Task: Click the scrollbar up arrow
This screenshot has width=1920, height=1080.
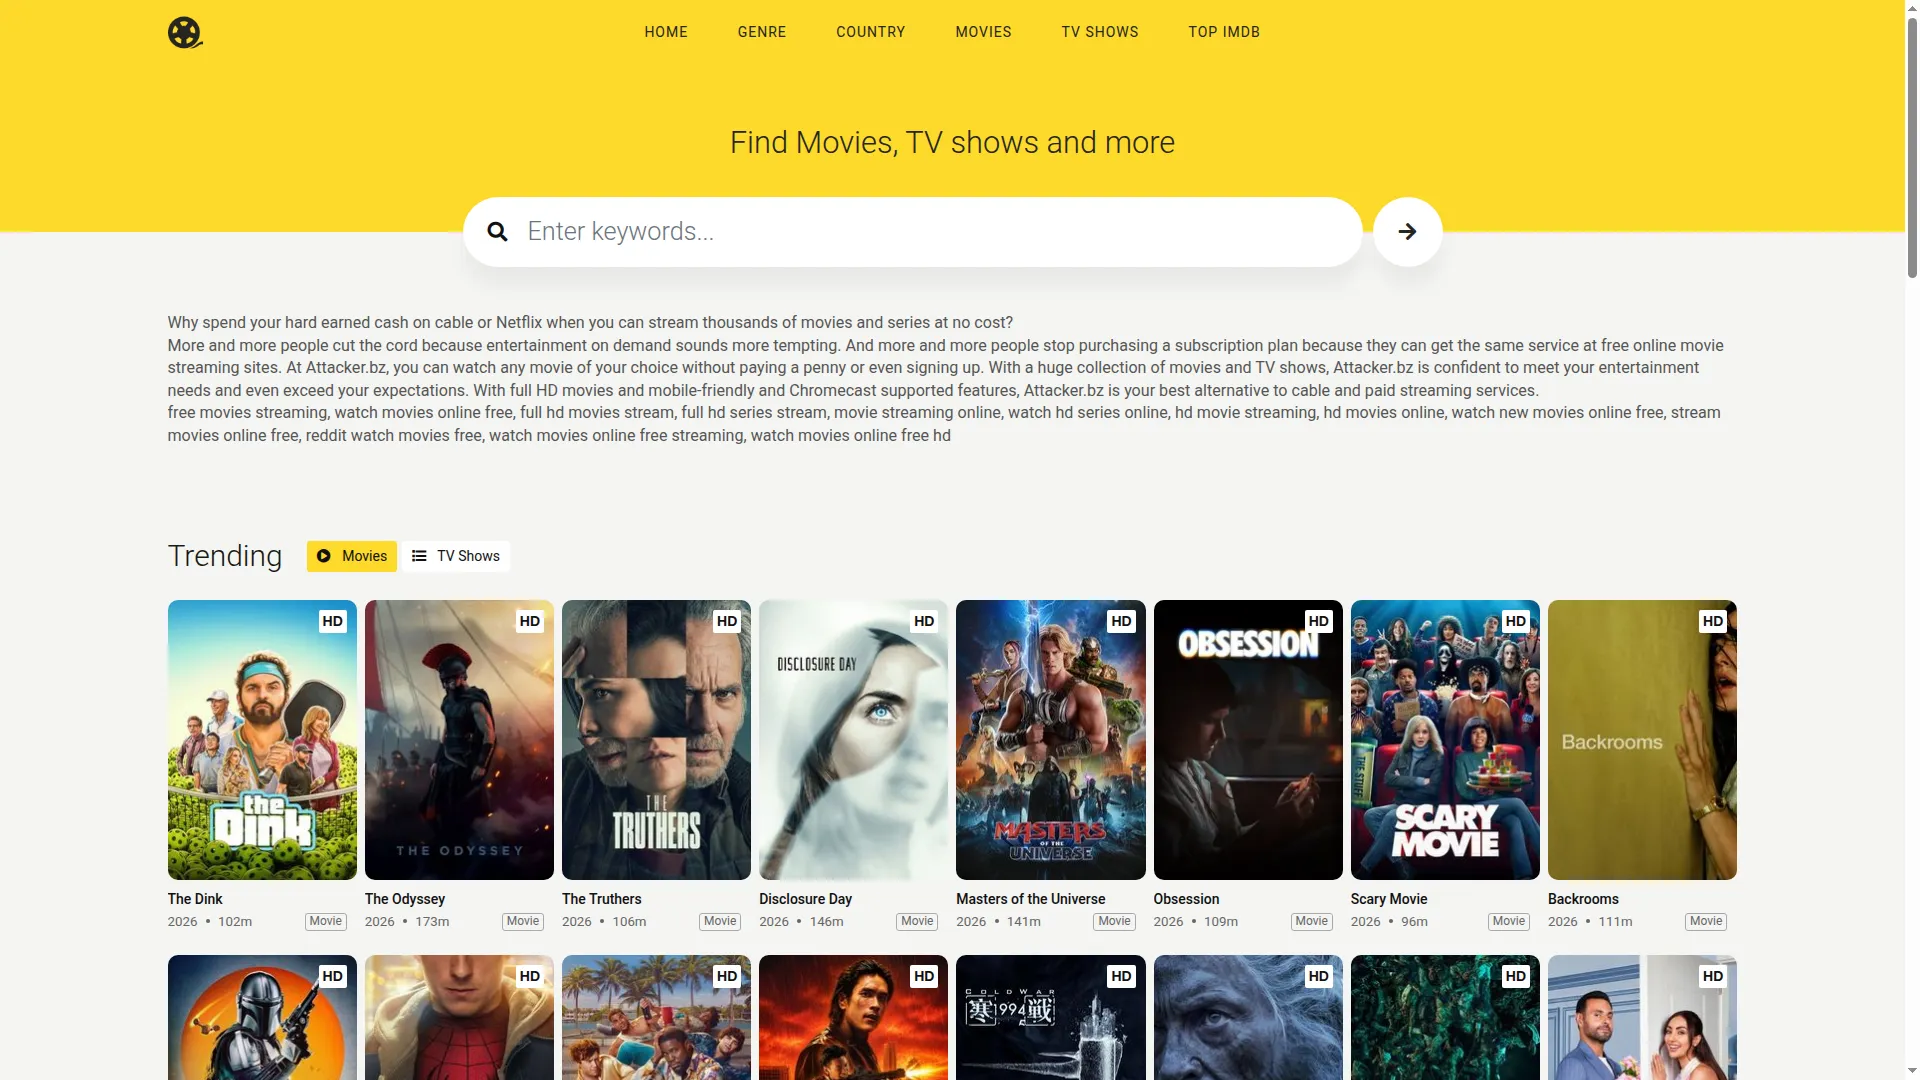Action: pos(1912,7)
